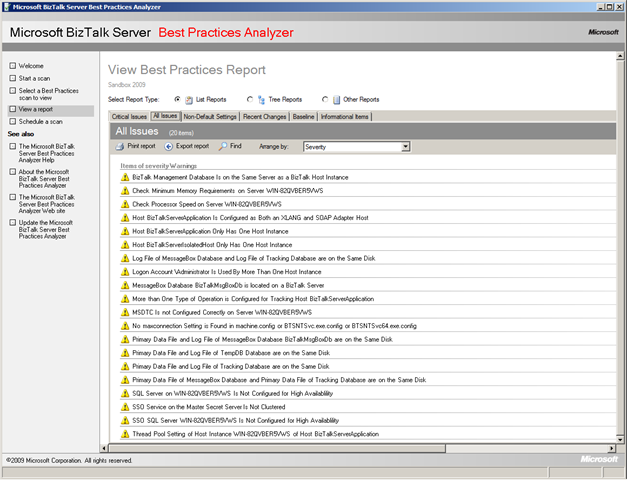Click the Find button text
This screenshot has width=627, height=480.
(236, 146)
